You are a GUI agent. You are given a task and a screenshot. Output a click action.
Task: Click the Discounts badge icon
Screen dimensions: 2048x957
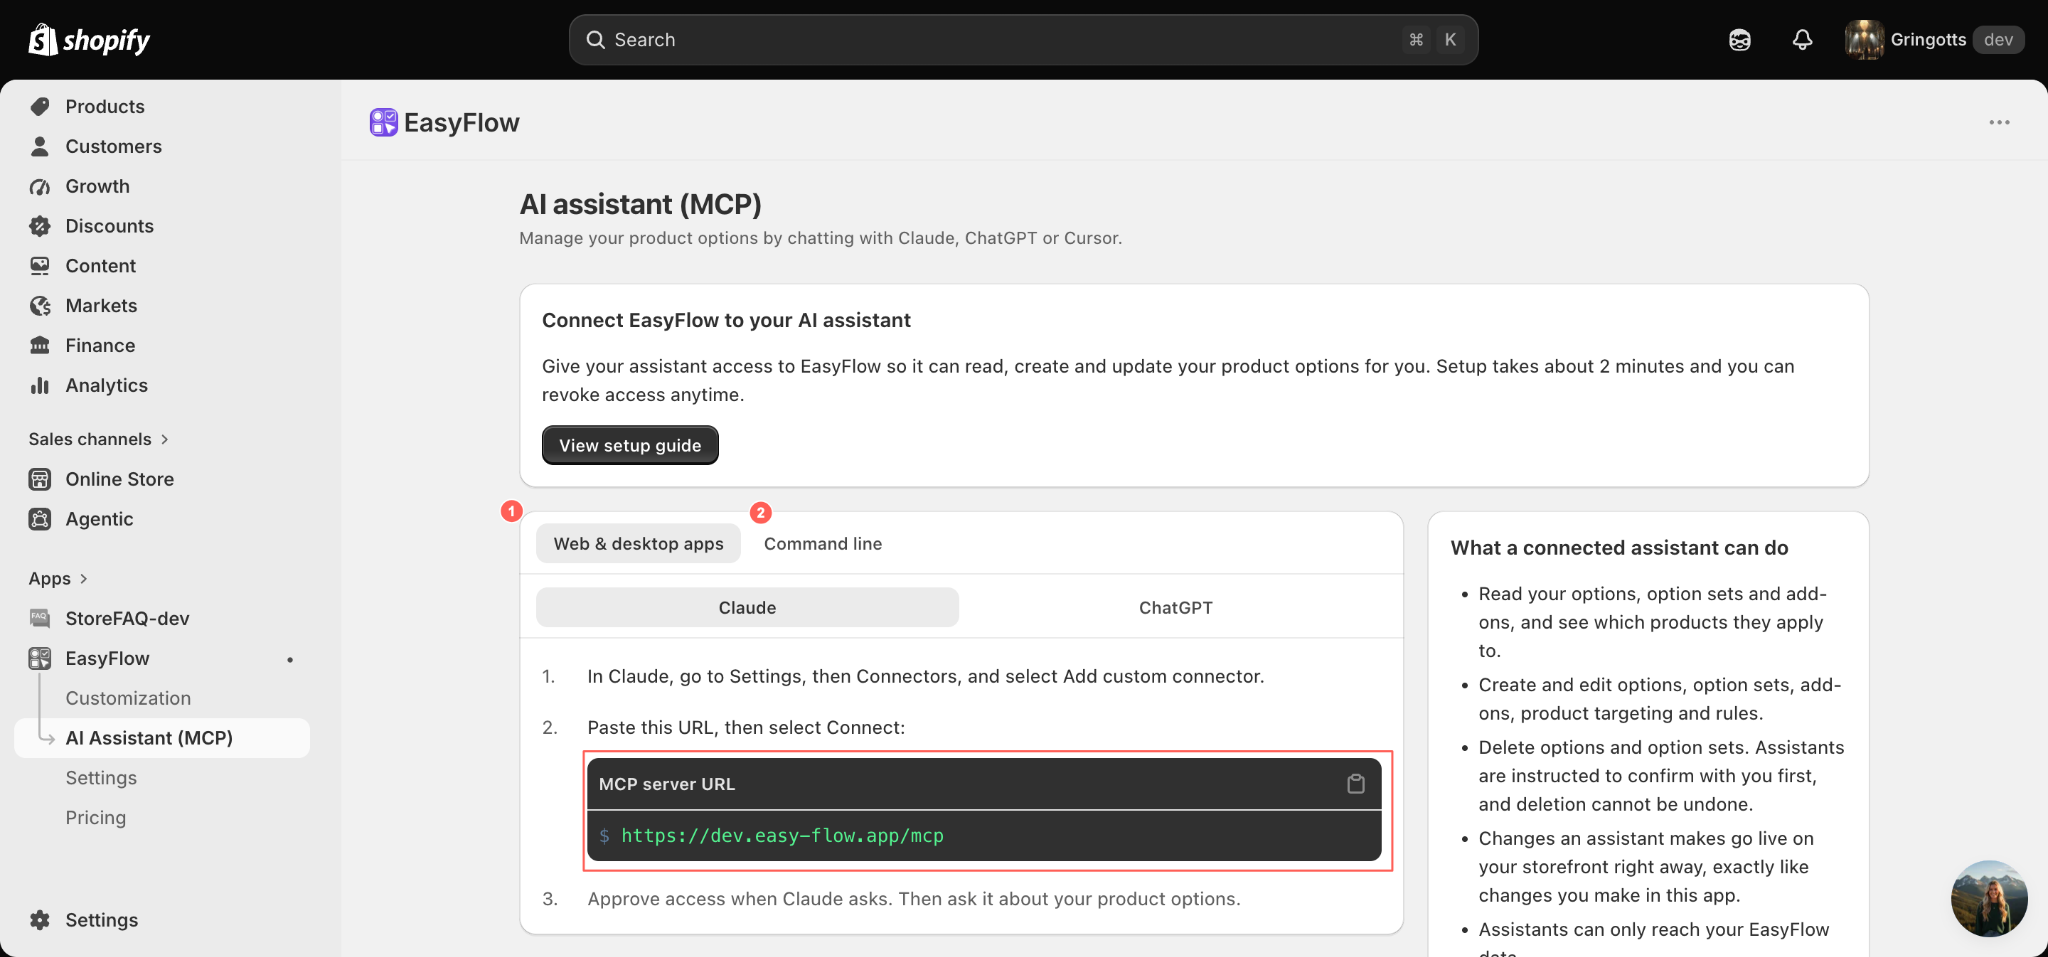40,226
